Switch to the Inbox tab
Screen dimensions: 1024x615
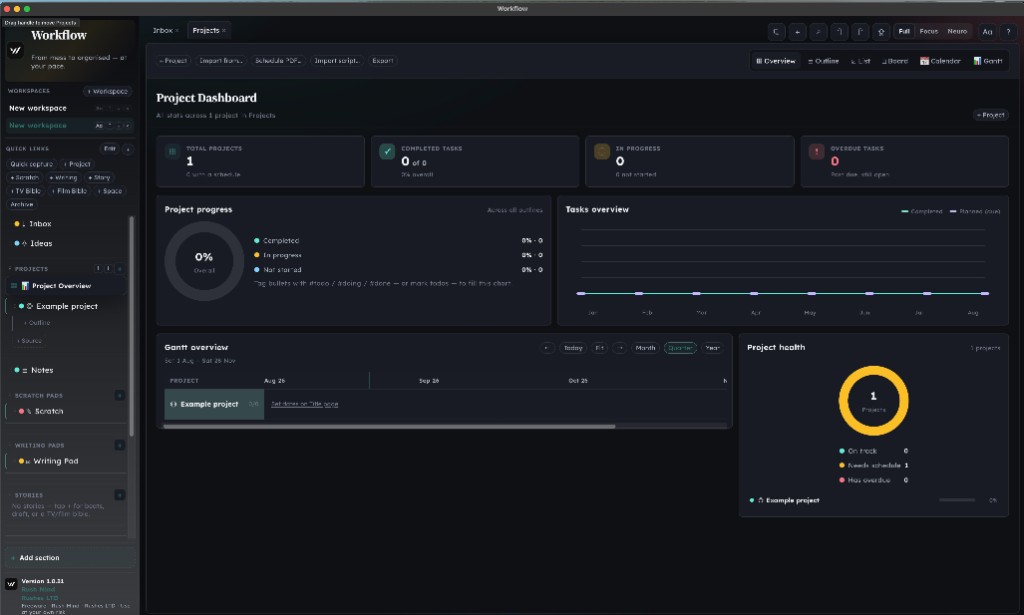163,31
